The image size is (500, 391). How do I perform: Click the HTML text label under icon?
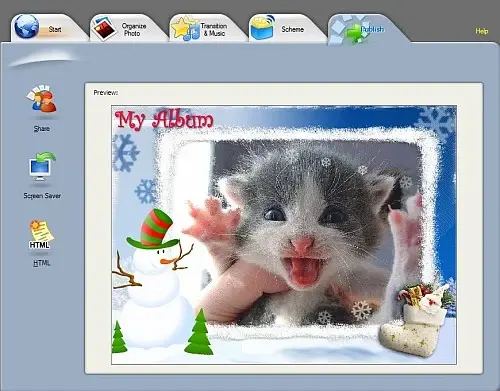pos(42,263)
